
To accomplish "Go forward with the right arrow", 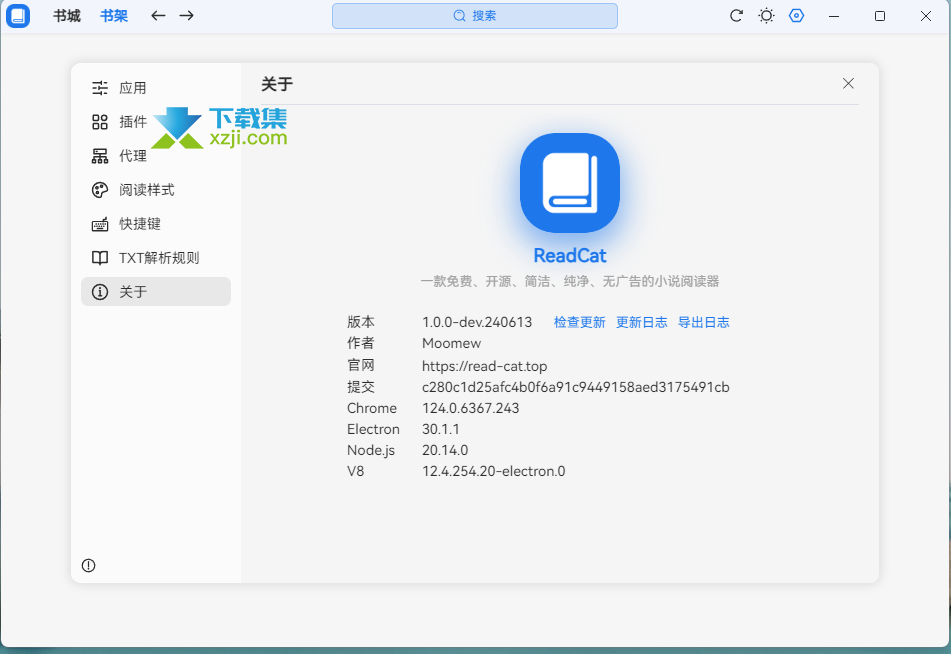I will [x=187, y=16].
